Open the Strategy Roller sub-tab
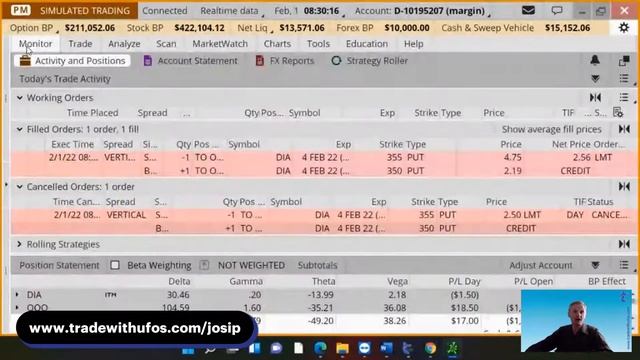Viewport: 640px width, 360px height. click(370, 61)
